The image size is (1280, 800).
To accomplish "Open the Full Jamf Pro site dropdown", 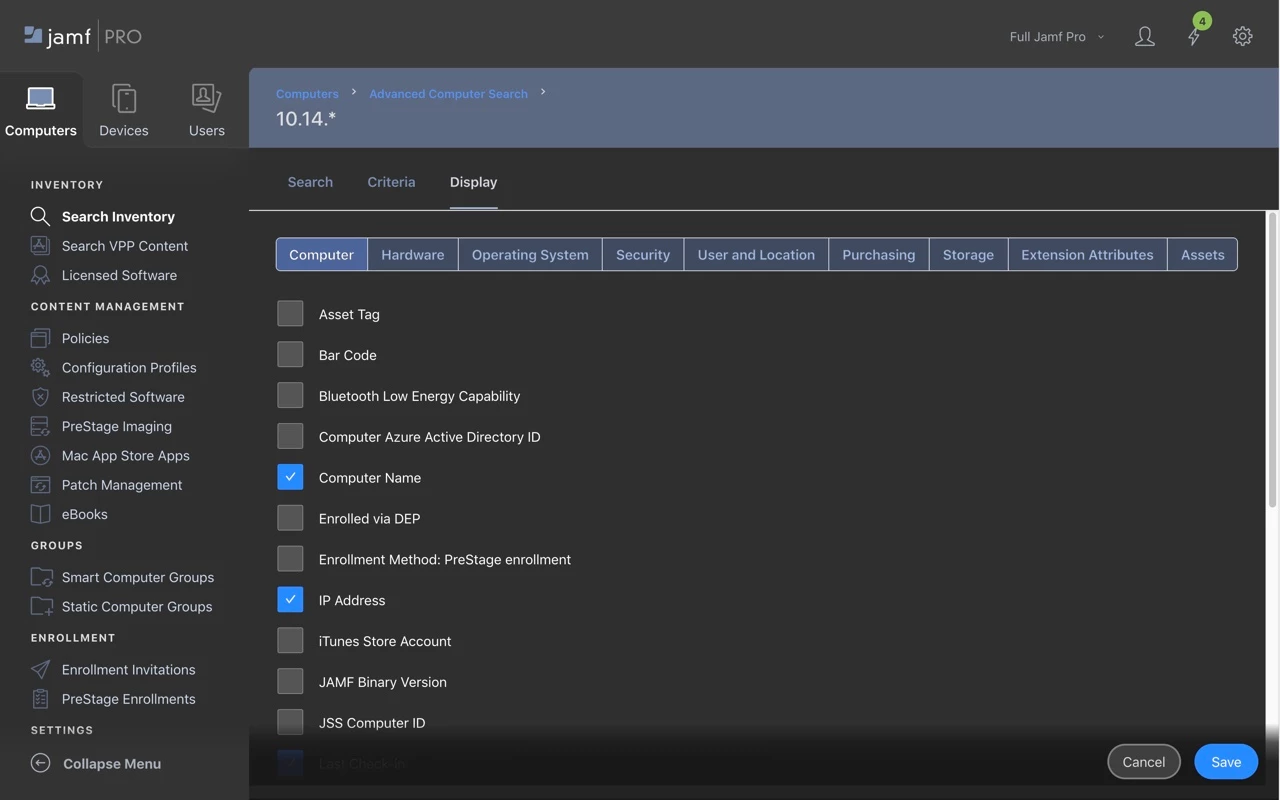I will click(x=1057, y=37).
